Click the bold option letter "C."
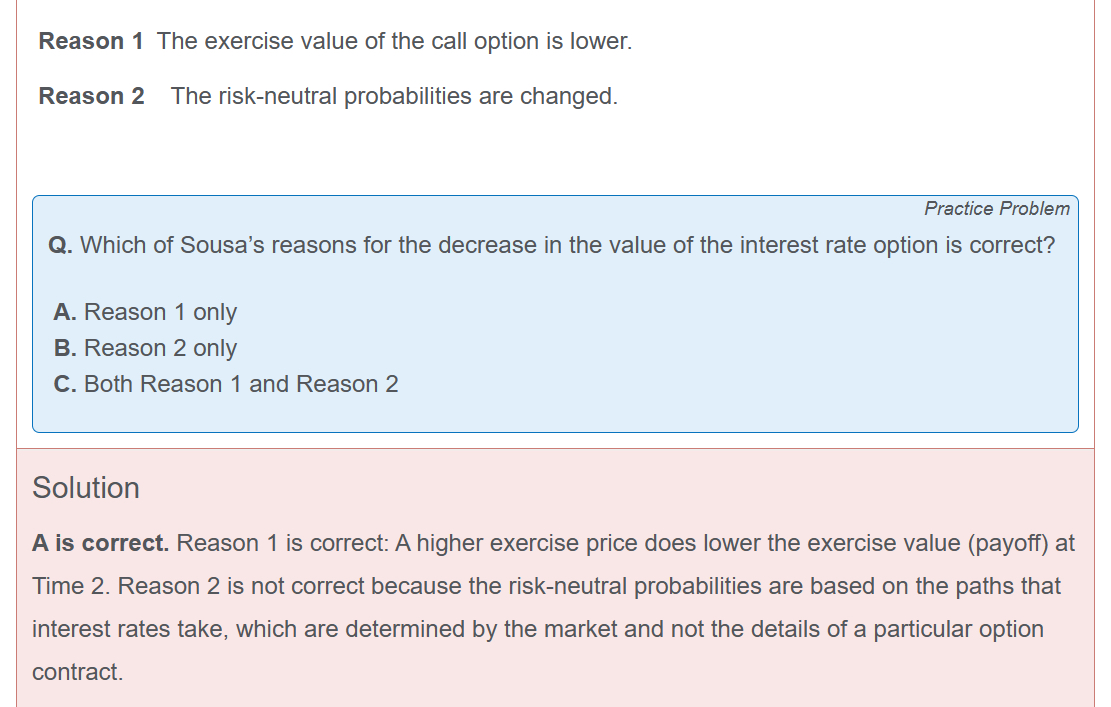Viewport: 1111px width, 707px height. pos(65,384)
